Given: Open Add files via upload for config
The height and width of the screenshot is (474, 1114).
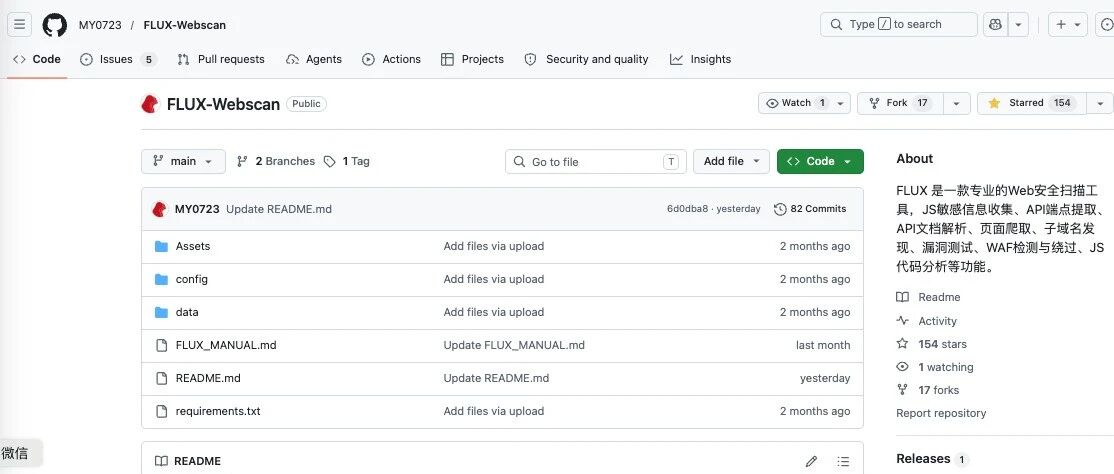Looking at the screenshot, I should coord(494,279).
